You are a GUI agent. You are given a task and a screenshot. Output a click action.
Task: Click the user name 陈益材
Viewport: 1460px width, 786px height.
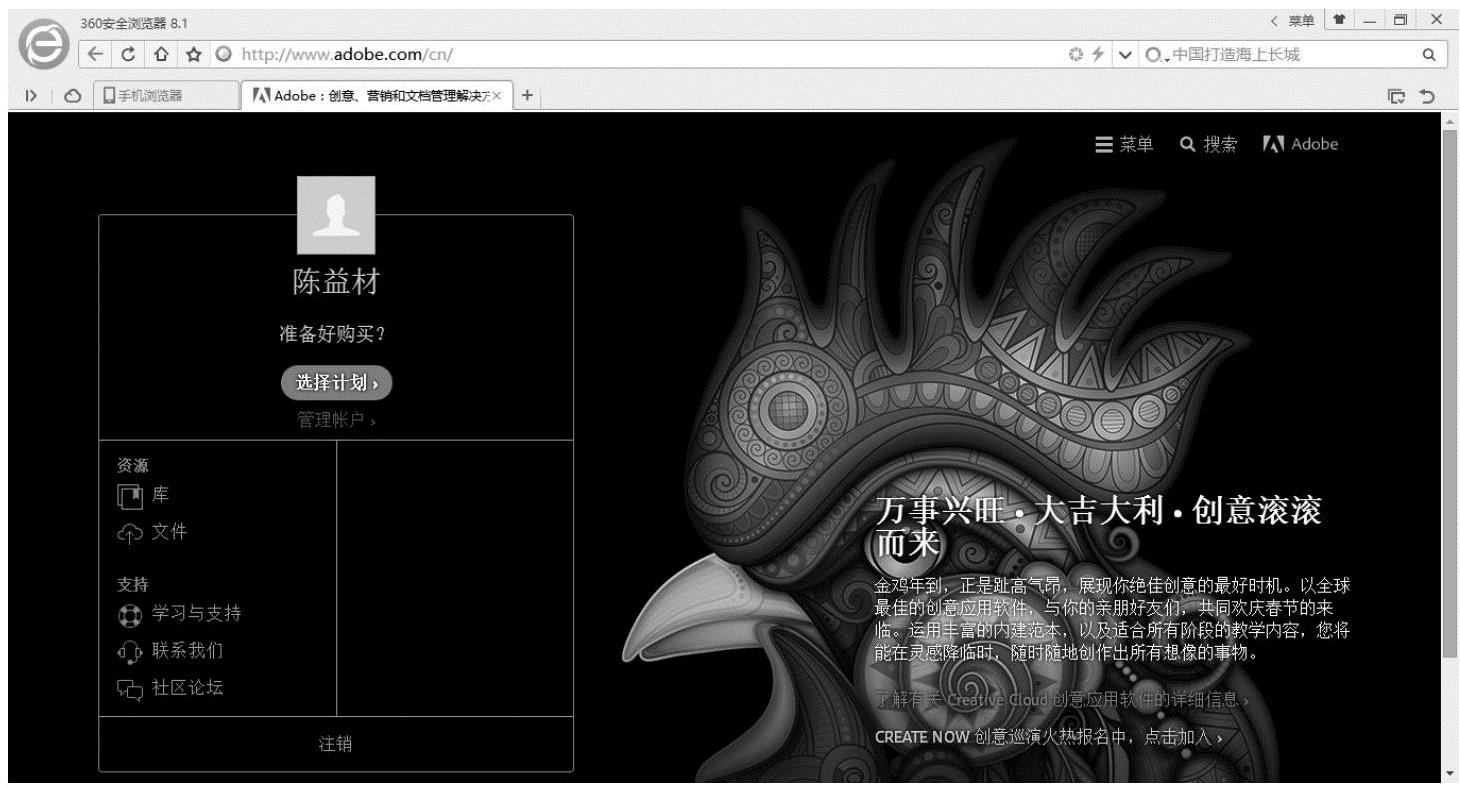336,284
